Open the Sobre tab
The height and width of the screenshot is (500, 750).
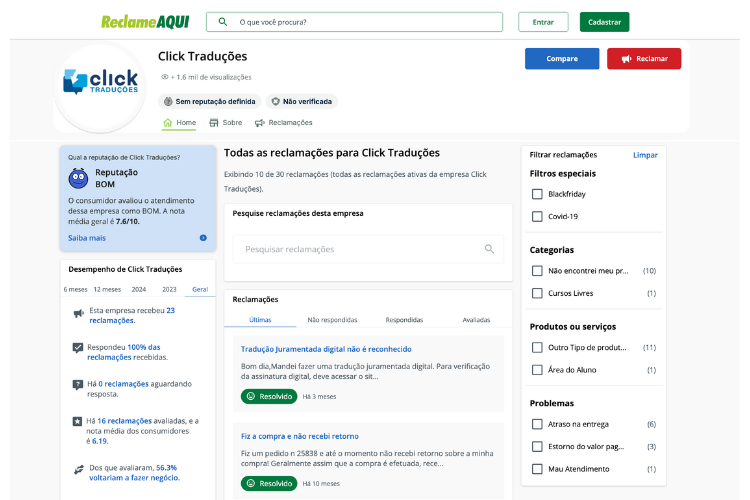point(226,122)
